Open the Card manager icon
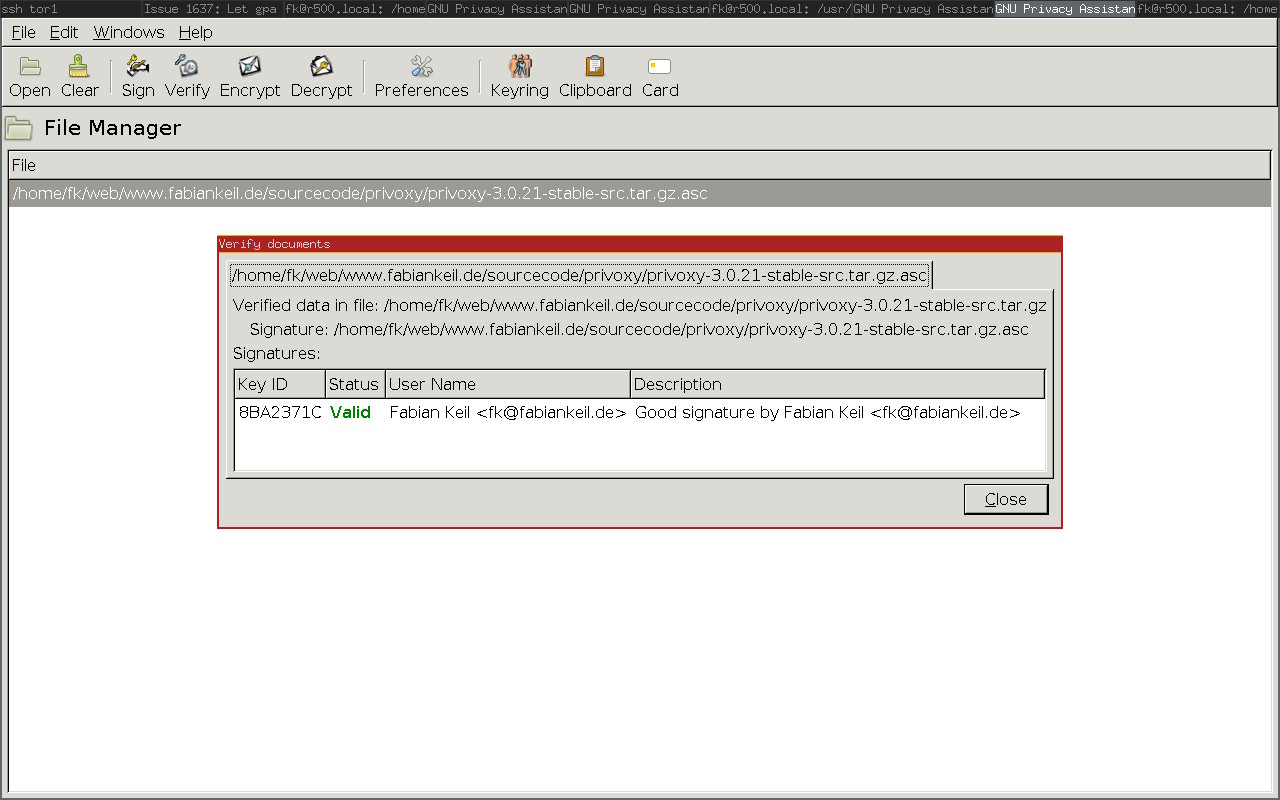The width and height of the screenshot is (1280, 800). click(x=659, y=67)
